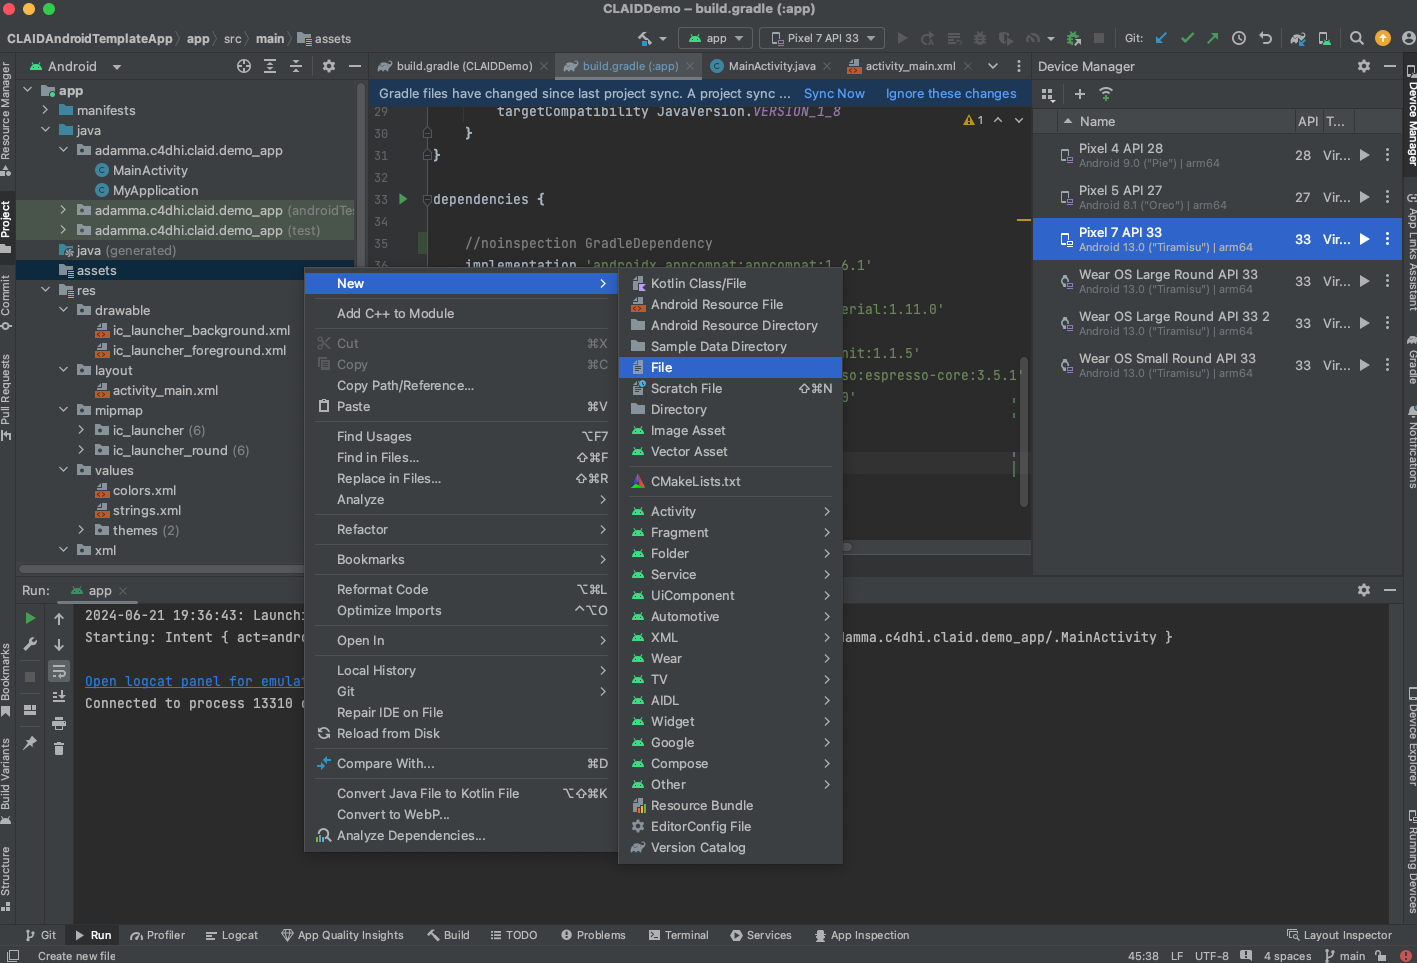
Task: Click Open logcat panel link
Action: 194,681
